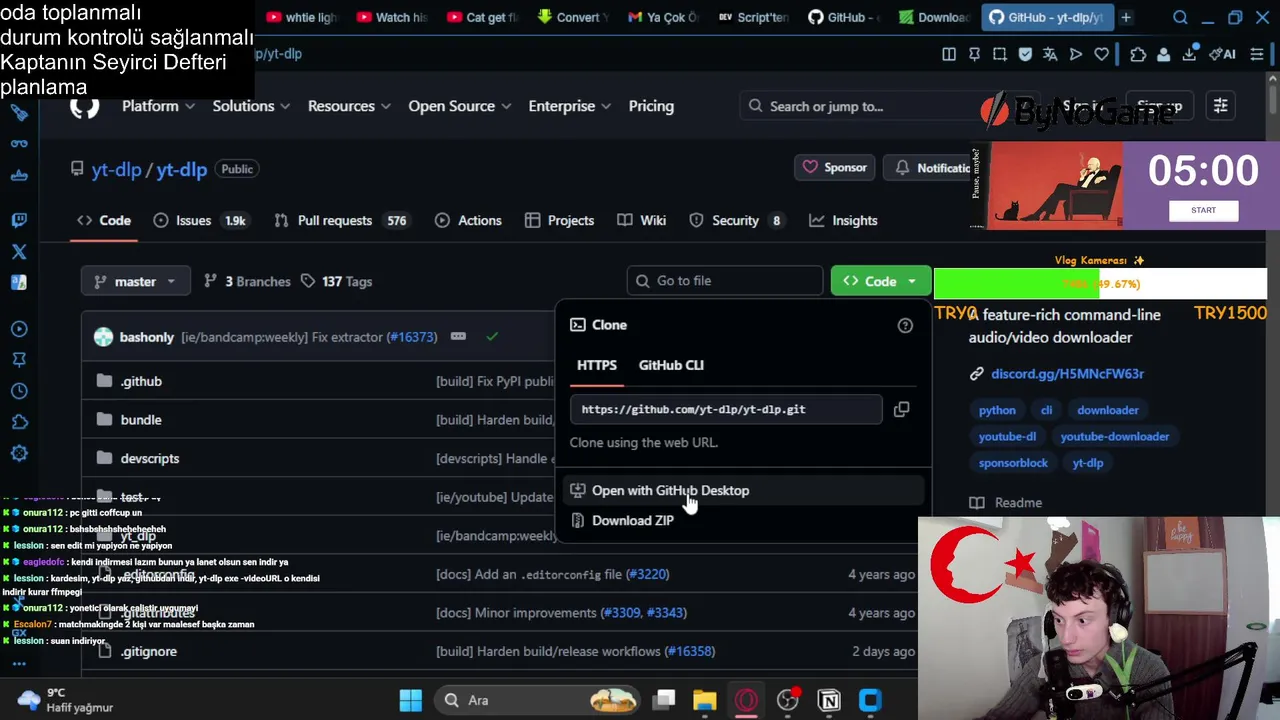Click the split-screen icon in address bar
The image size is (1280, 720).
pos(949,54)
